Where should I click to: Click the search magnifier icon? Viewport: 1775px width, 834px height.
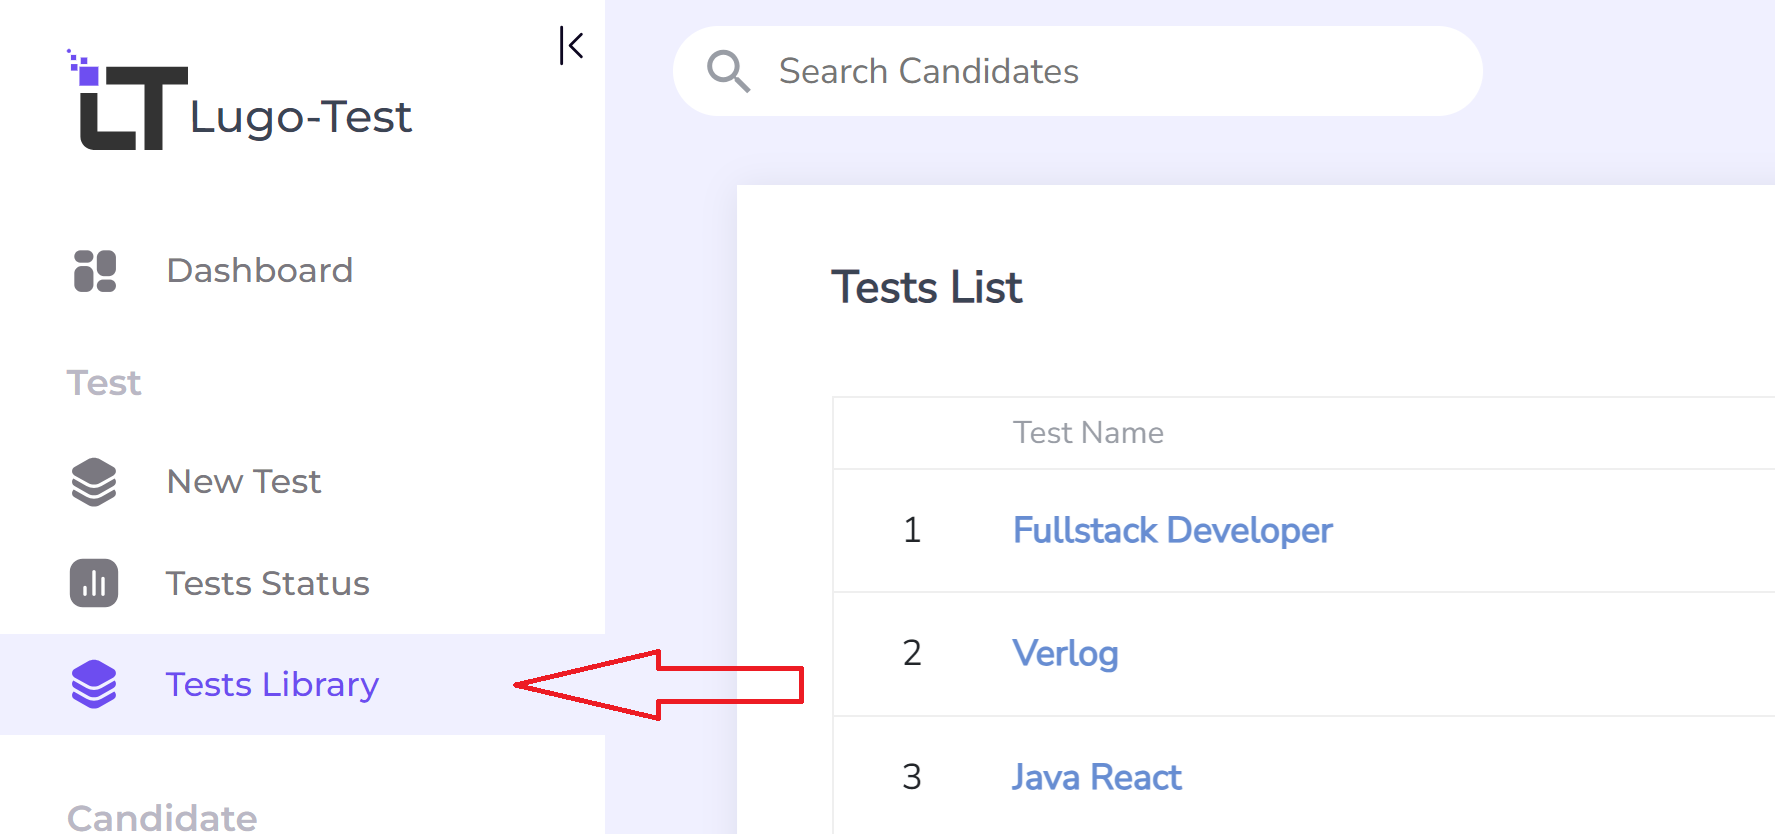pyautogui.click(x=728, y=72)
